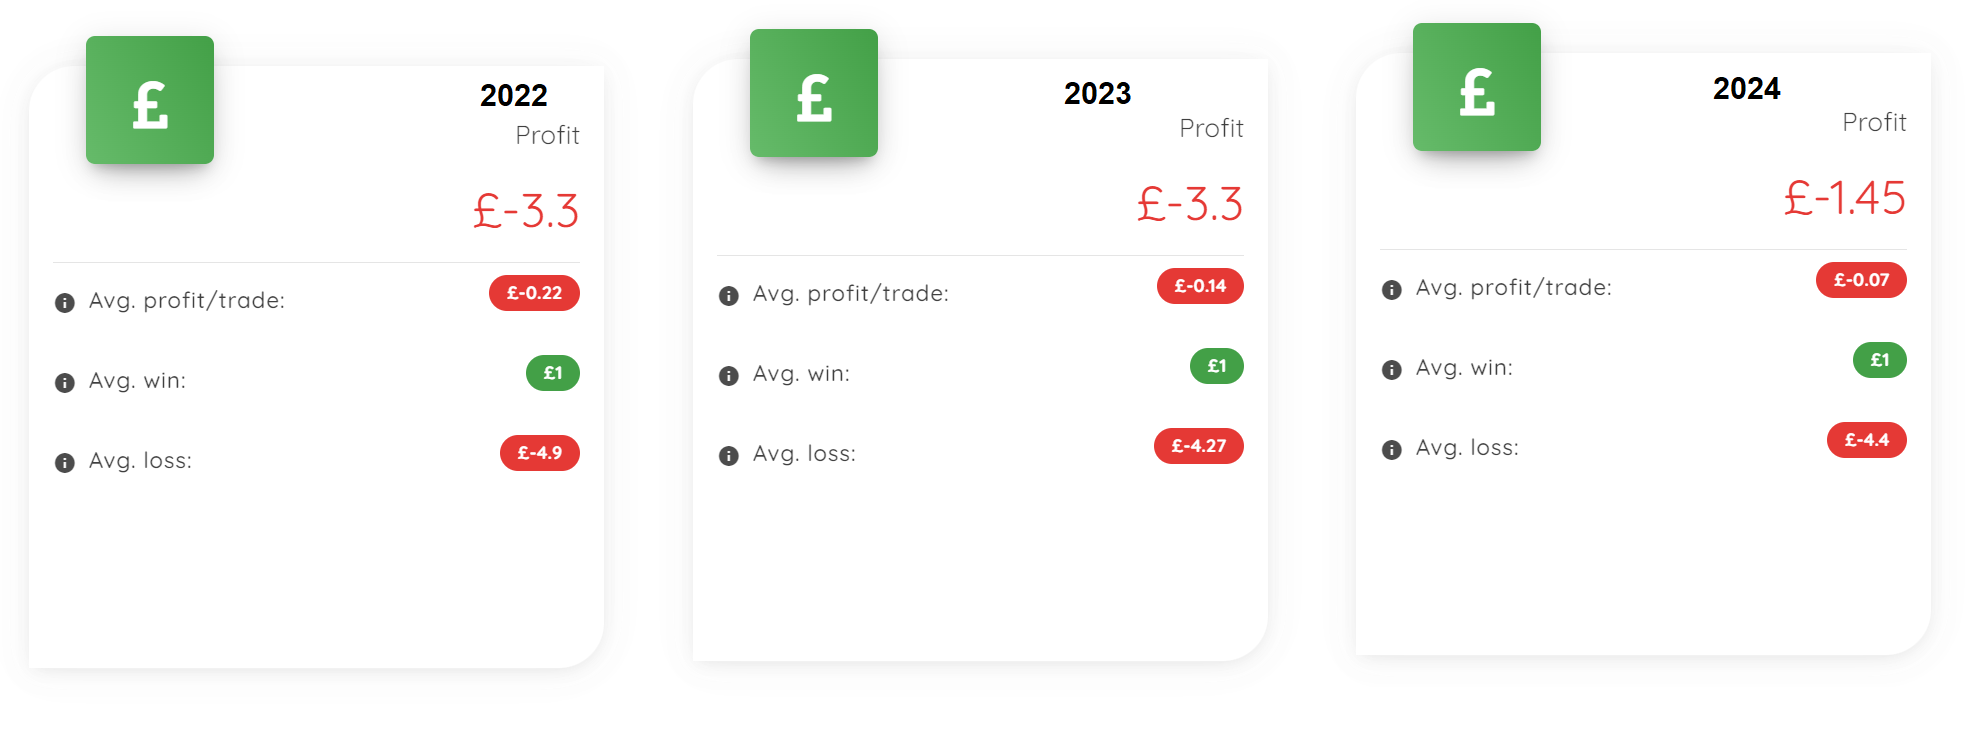Click the £-4.9 avg loss badge
The width and height of the screenshot is (1982, 729).
540,453
